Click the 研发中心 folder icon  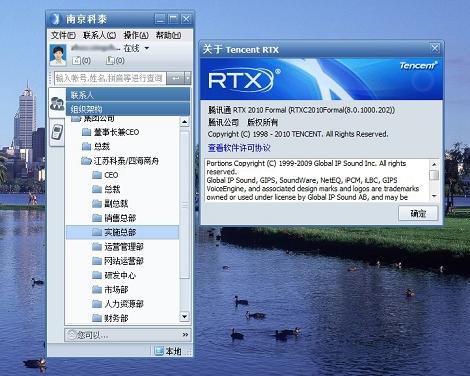[x=97, y=275]
